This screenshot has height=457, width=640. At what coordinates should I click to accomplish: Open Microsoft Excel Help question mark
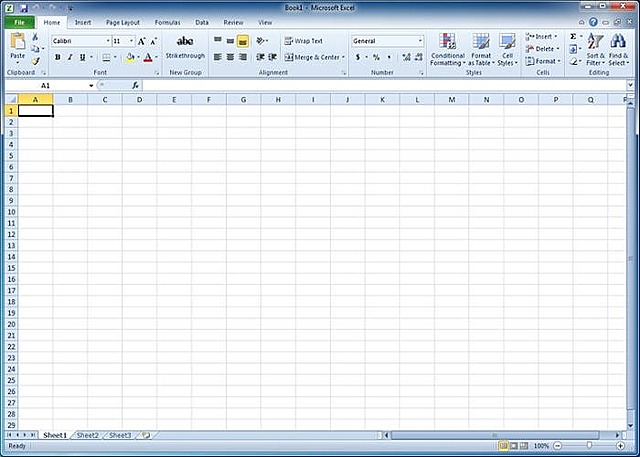593,22
